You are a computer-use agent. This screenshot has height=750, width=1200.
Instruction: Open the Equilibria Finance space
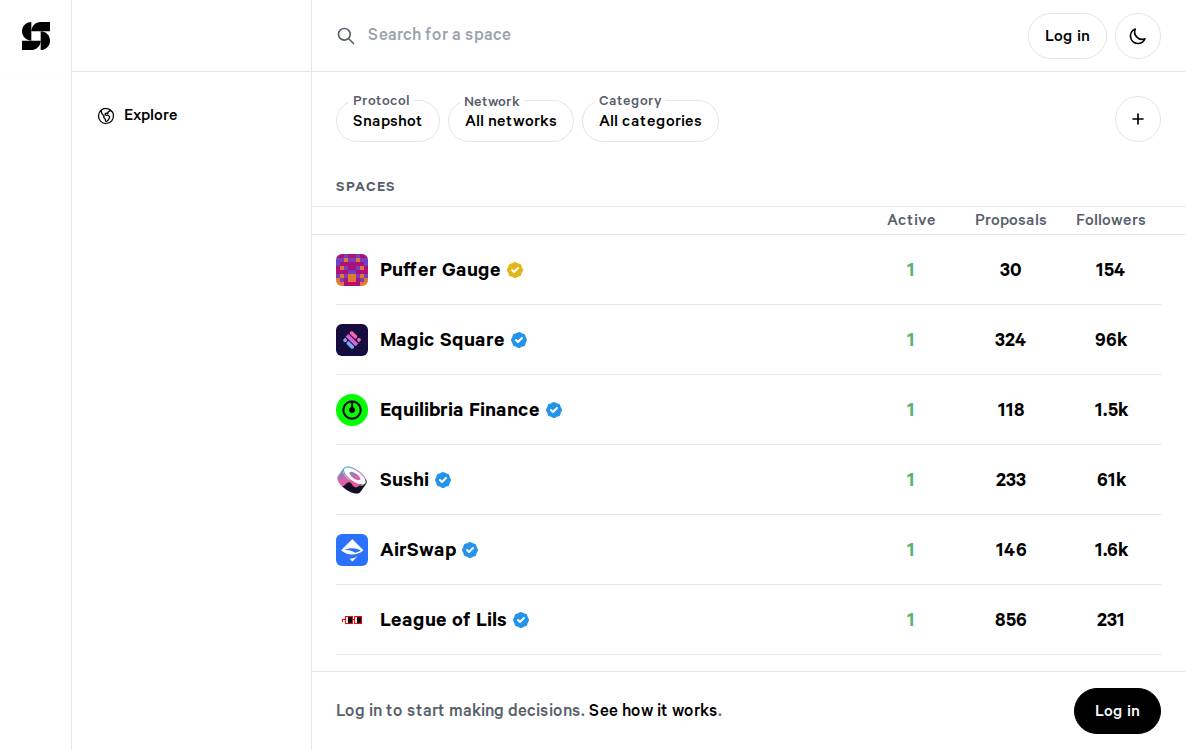[460, 410]
